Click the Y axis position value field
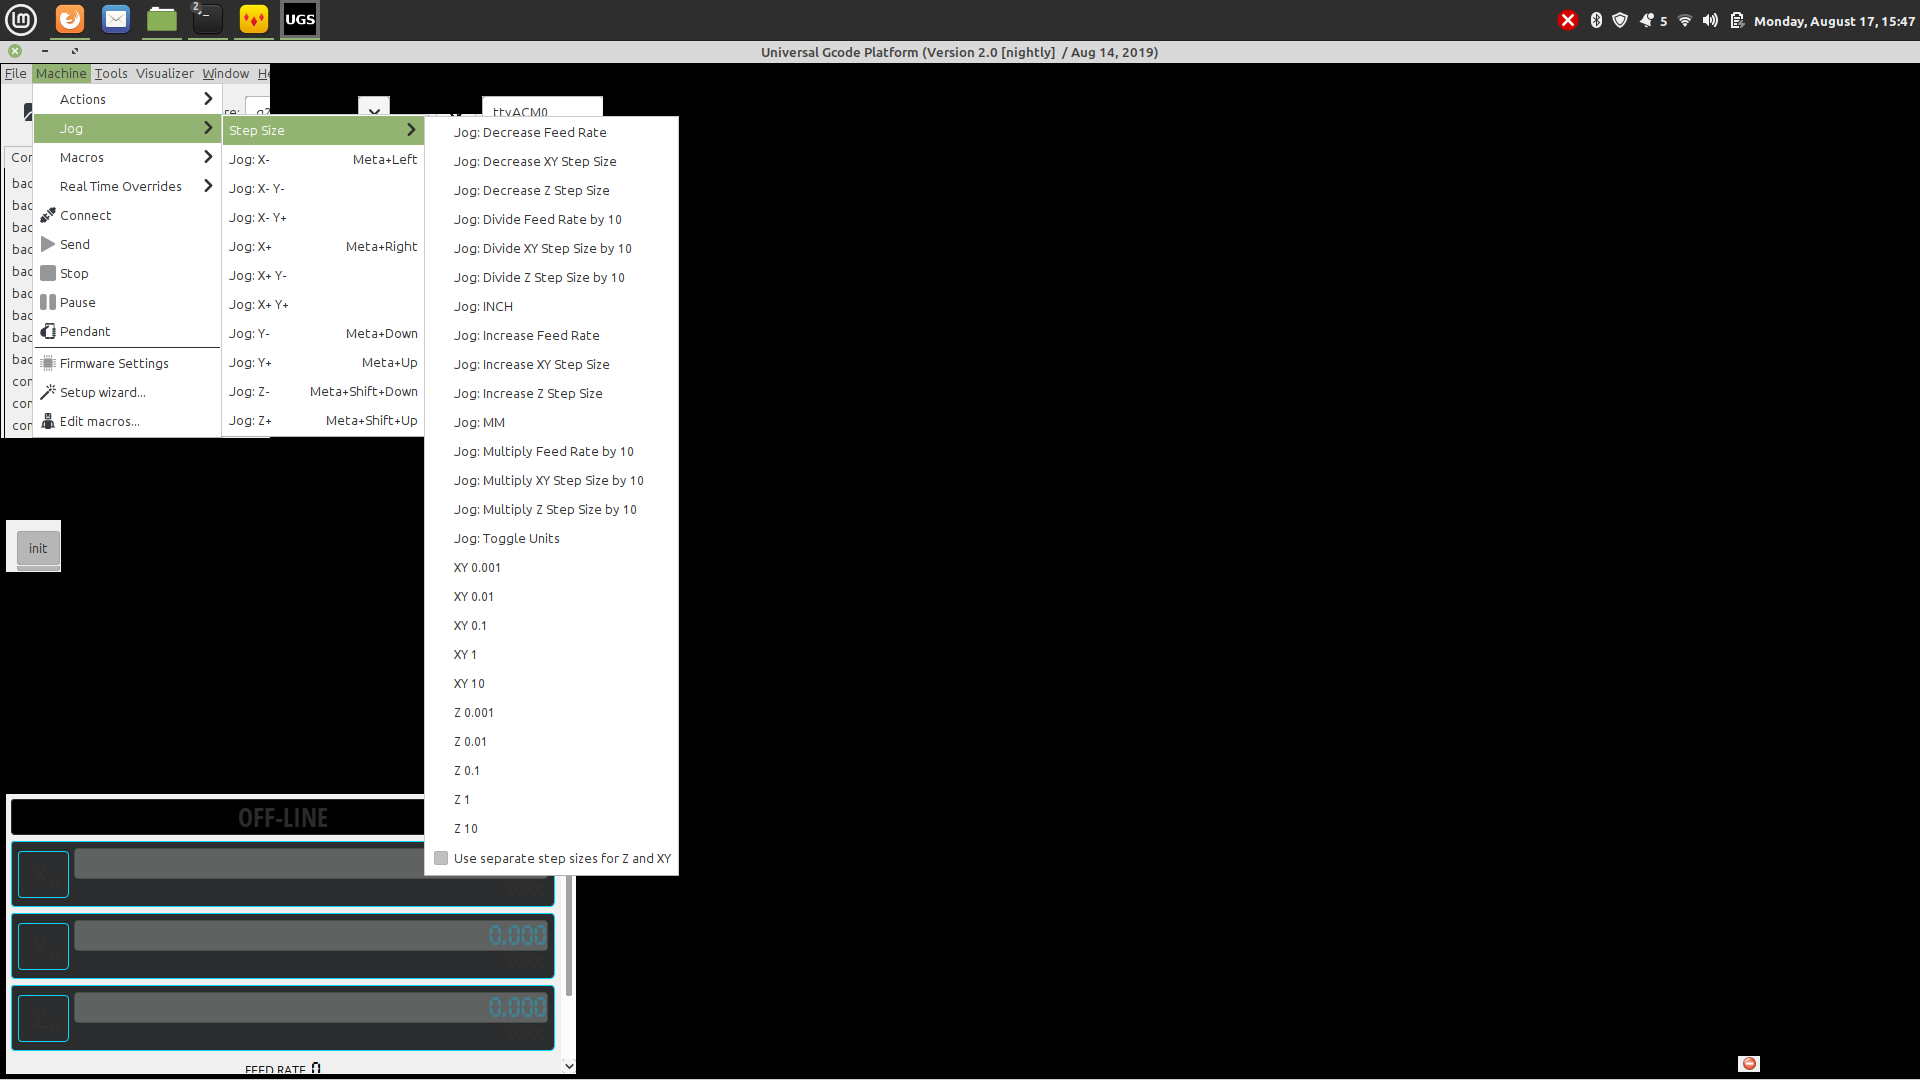1920x1080 pixels. point(312,935)
